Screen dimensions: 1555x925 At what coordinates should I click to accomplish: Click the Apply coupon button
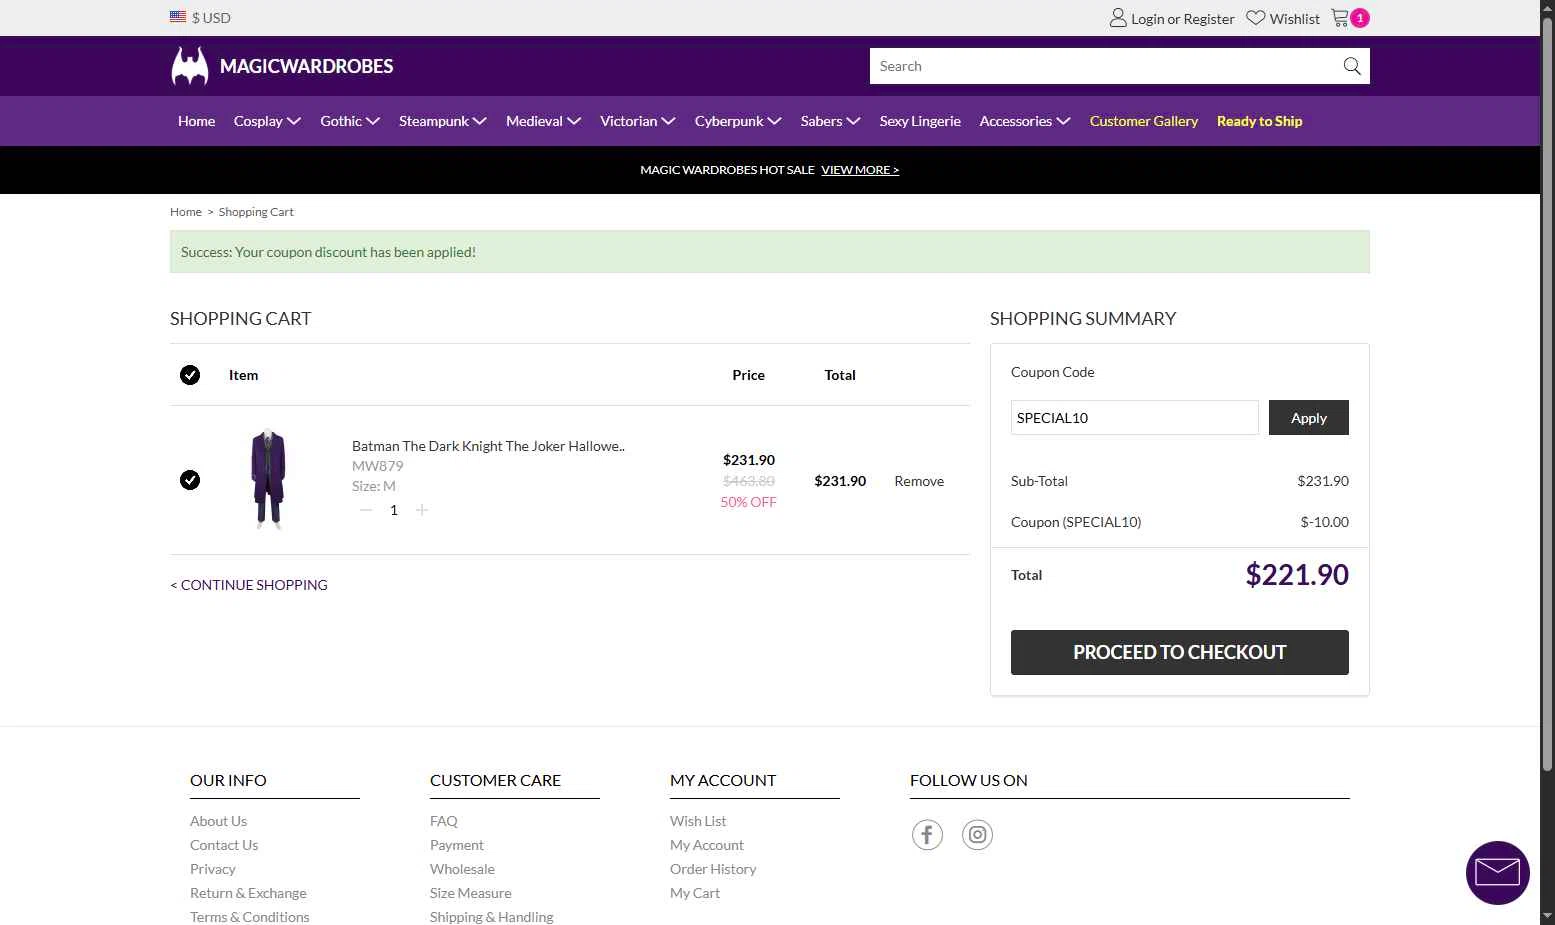(1309, 418)
